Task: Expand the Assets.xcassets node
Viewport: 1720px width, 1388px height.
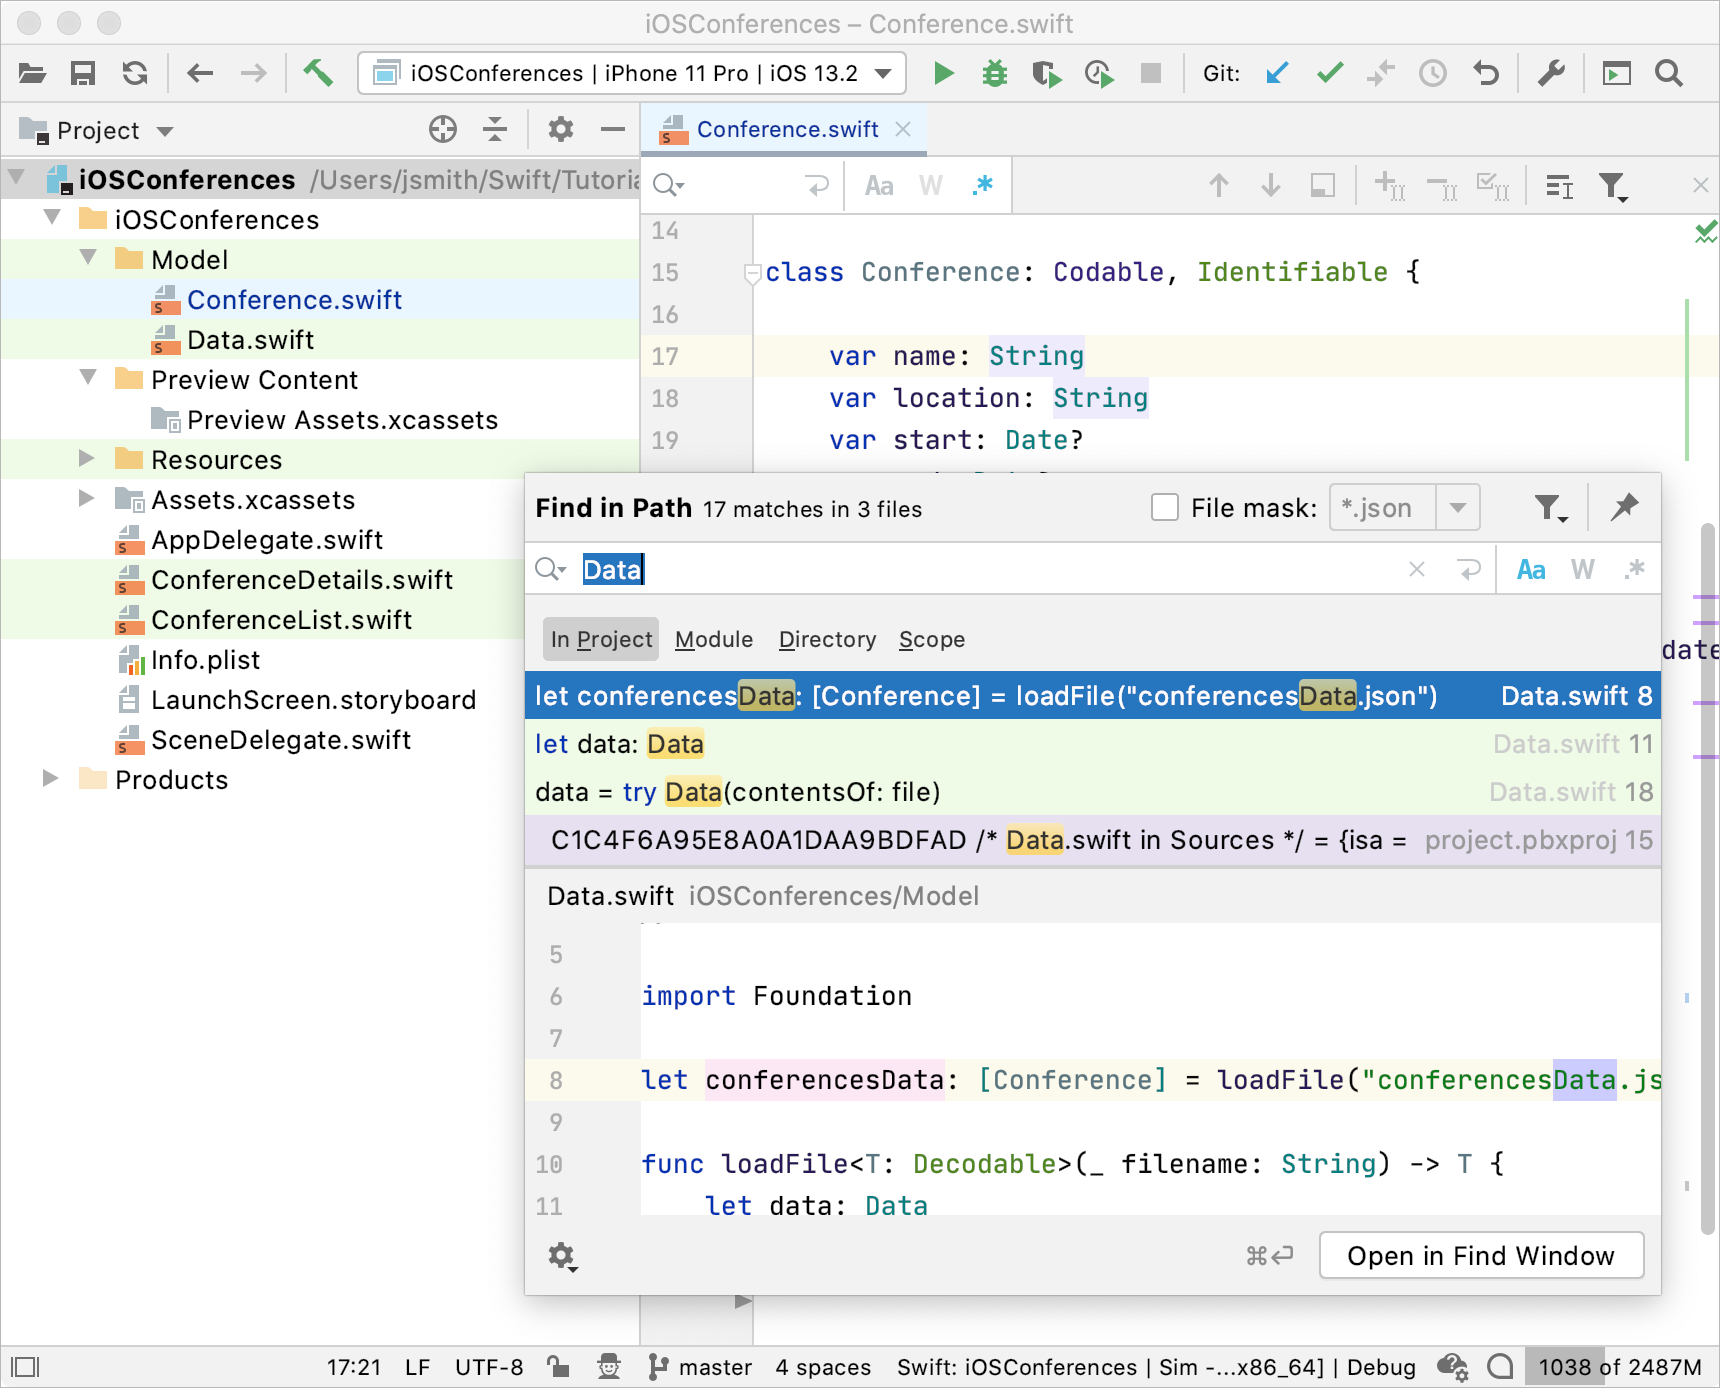Action: pyautogui.click(x=87, y=498)
